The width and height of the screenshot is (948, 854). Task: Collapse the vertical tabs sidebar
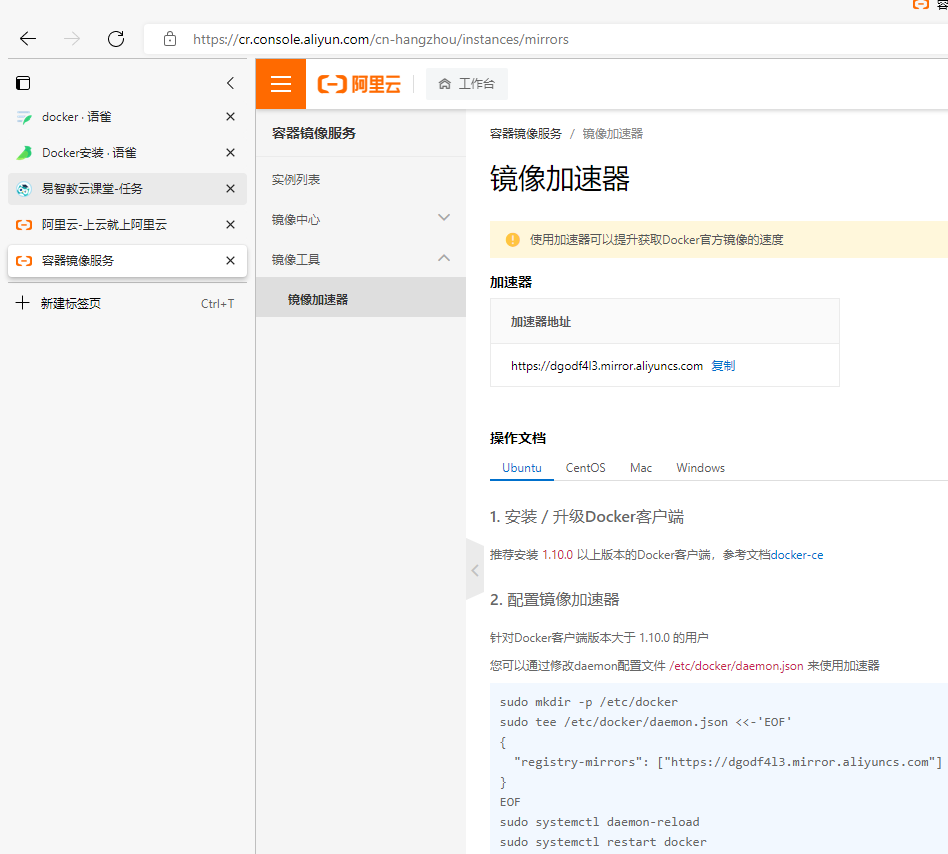coord(230,83)
